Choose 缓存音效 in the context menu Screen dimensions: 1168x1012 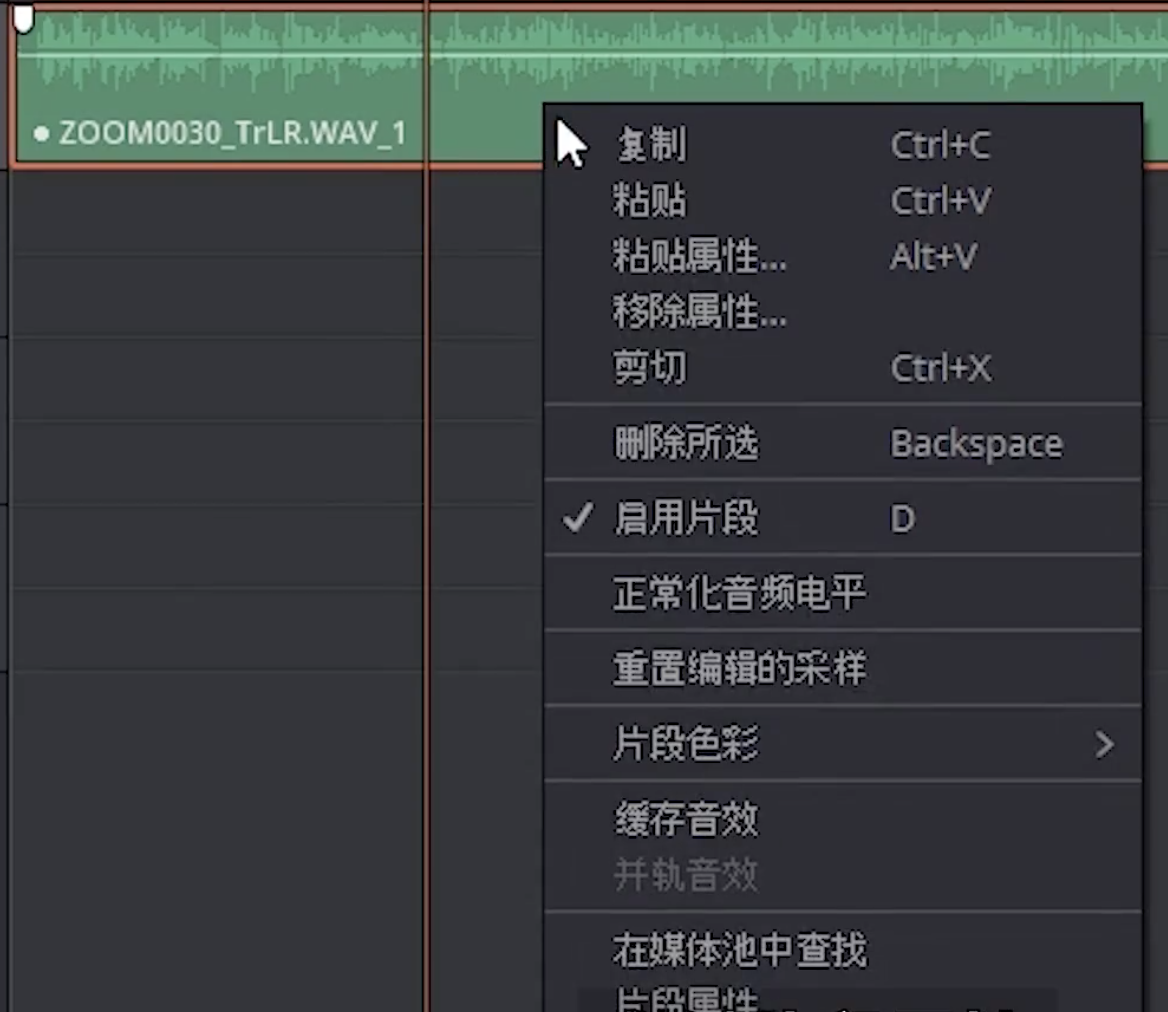click(x=686, y=820)
